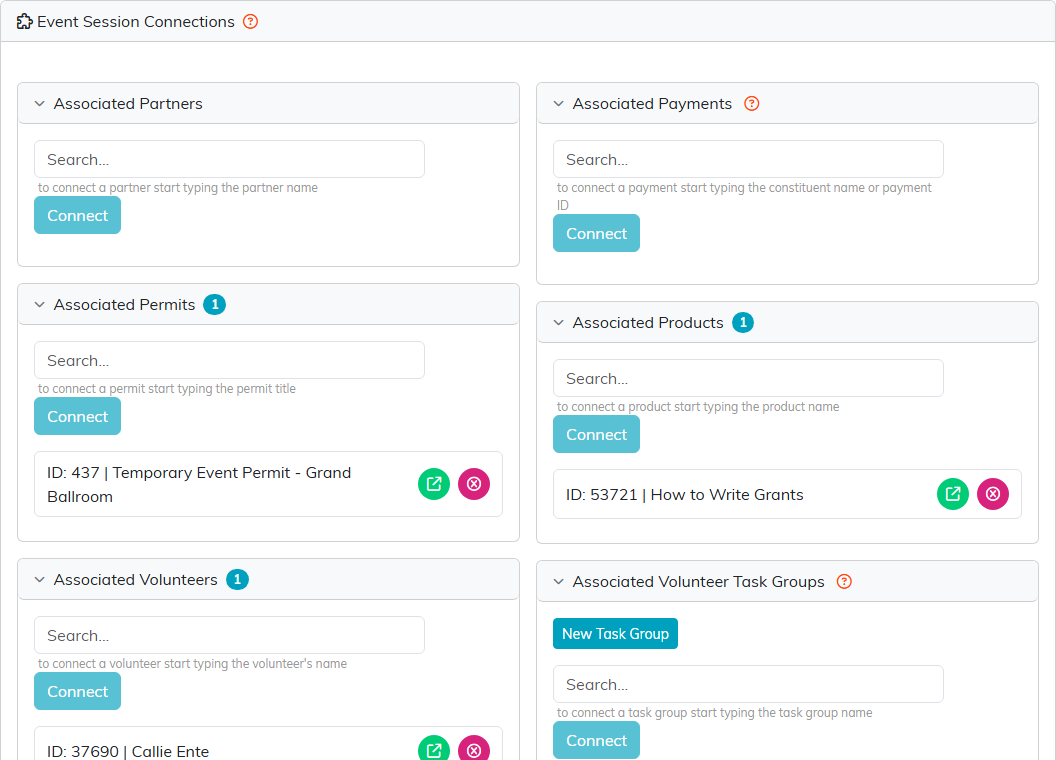The width and height of the screenshot is (1056, 760).
Task: Click the task group name hint text
Action: 715,713
